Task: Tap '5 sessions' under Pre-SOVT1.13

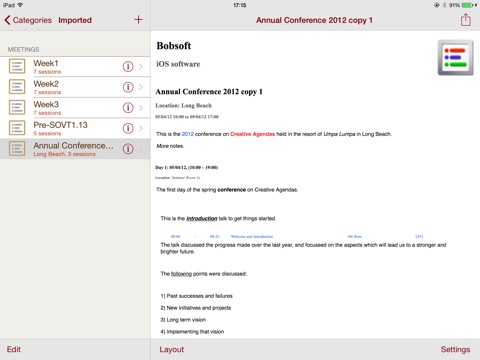Action: (x=47, y=133)
